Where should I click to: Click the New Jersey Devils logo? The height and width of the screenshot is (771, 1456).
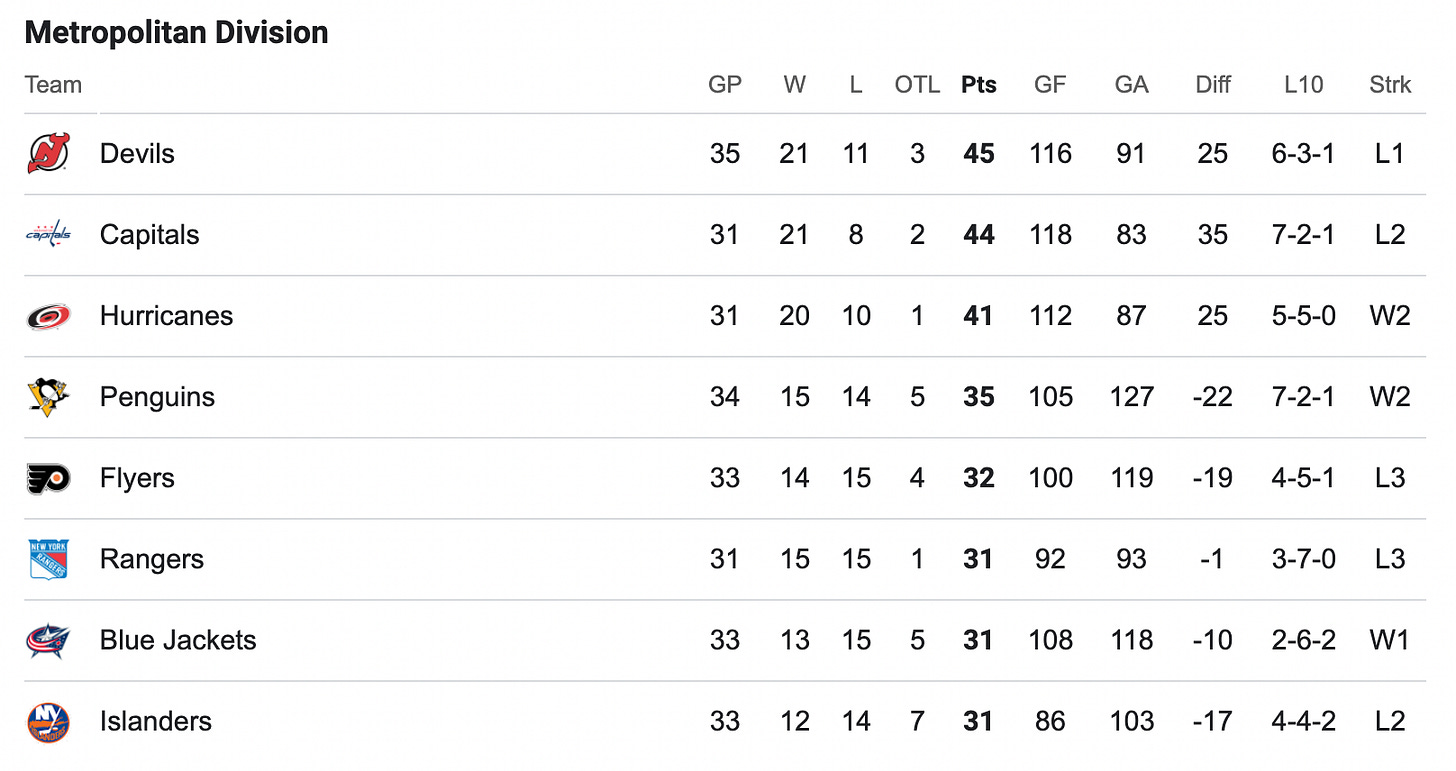pos(48,154)
